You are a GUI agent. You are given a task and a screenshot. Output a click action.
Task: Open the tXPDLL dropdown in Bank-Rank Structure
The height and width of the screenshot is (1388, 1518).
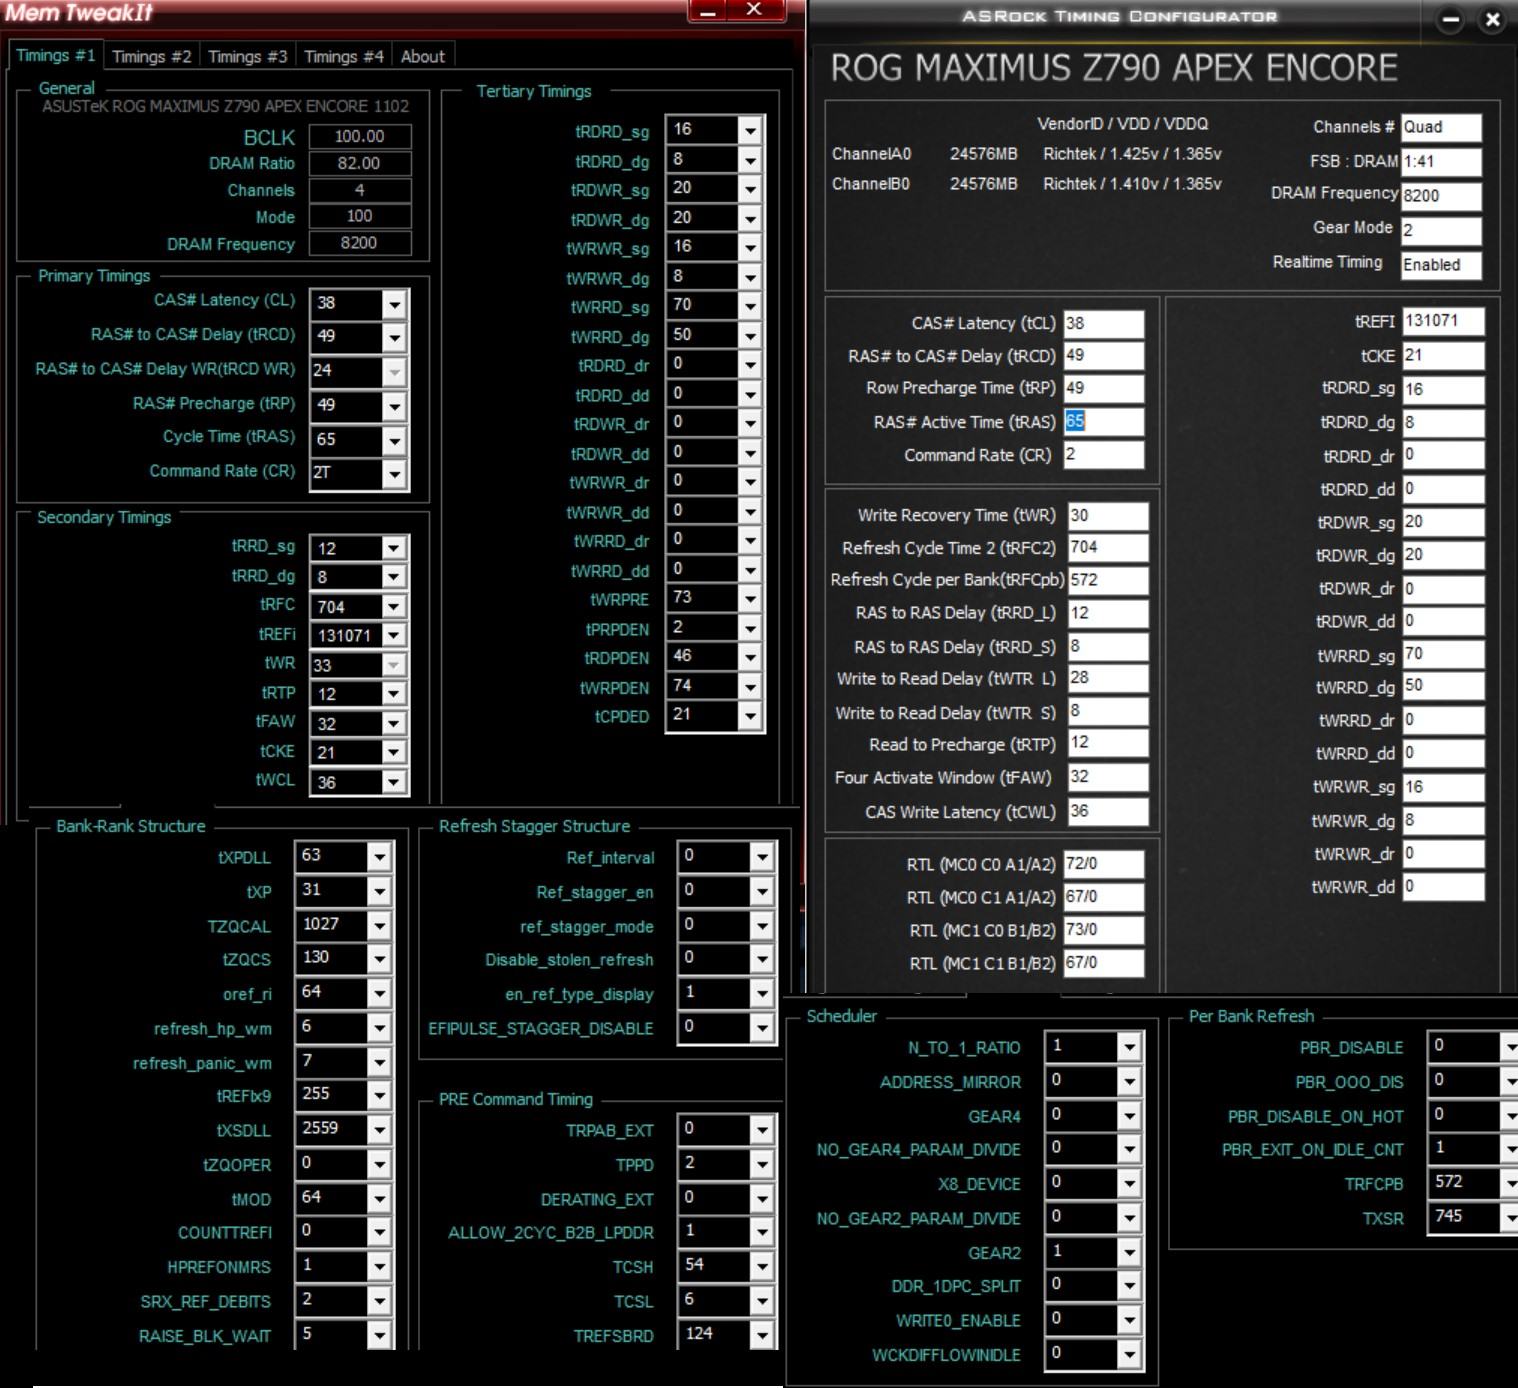click(379, 857)
